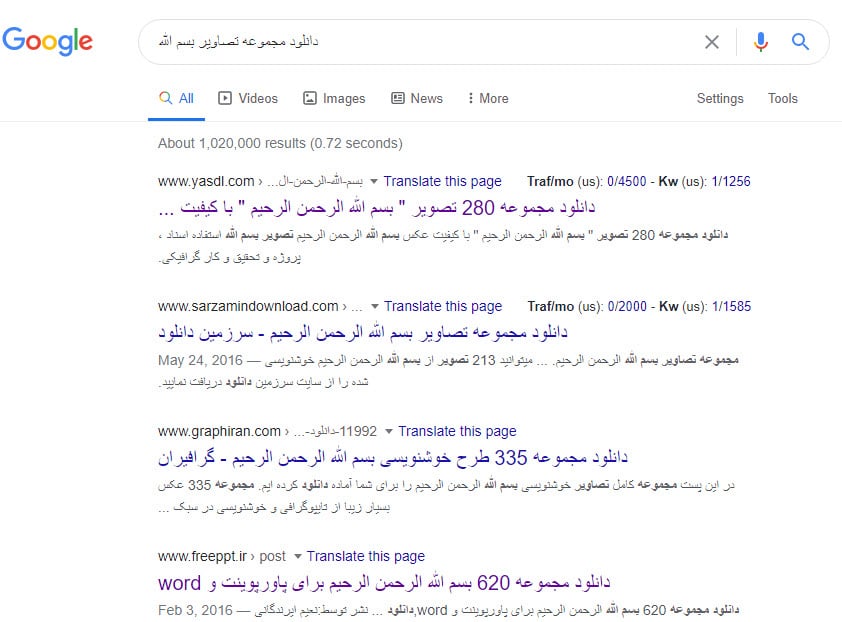Viewport: 842px width, 622px height.
Task: Switch to the Images results tab
Action: [x=334, y=98]
